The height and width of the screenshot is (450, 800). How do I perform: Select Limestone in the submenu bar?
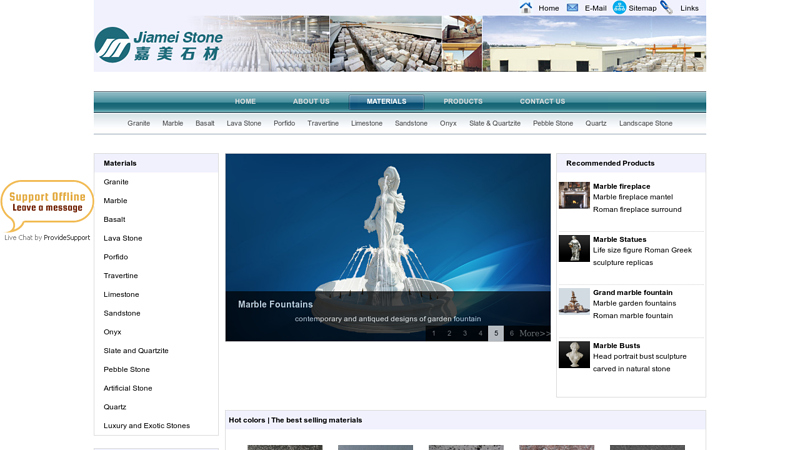coord(366,123)
